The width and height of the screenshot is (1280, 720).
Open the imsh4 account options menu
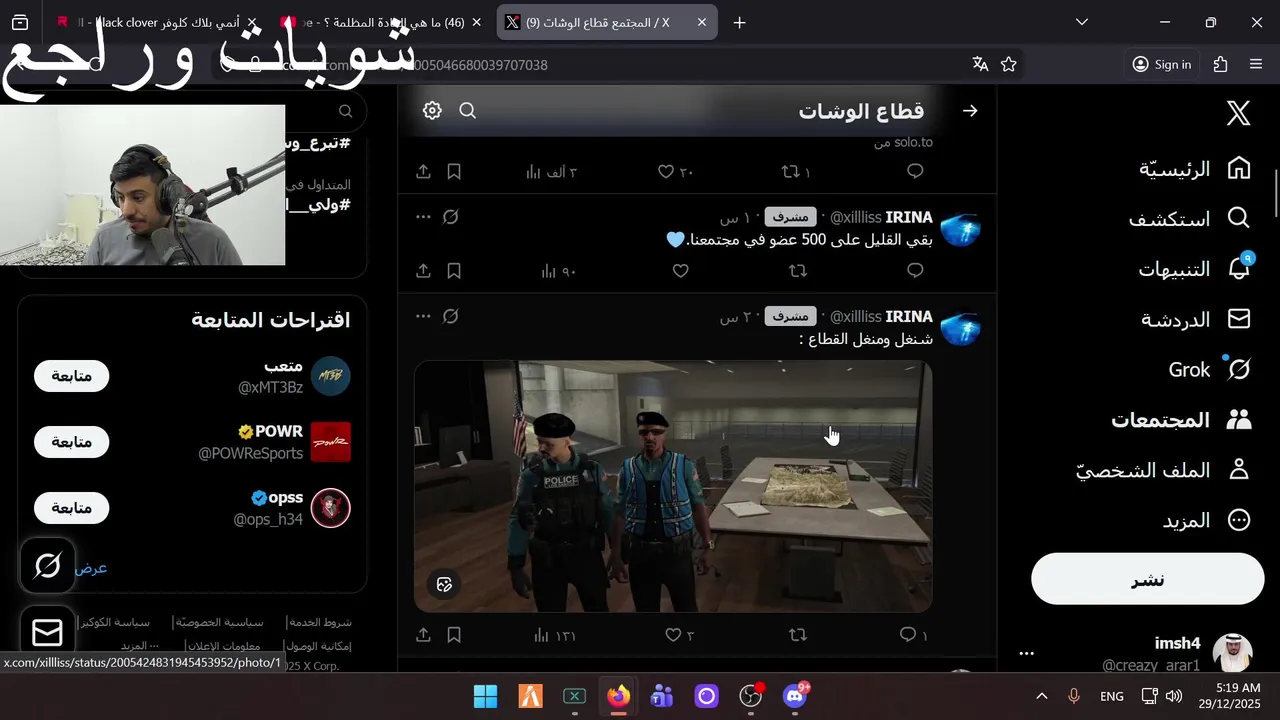tap(1026, 653)
